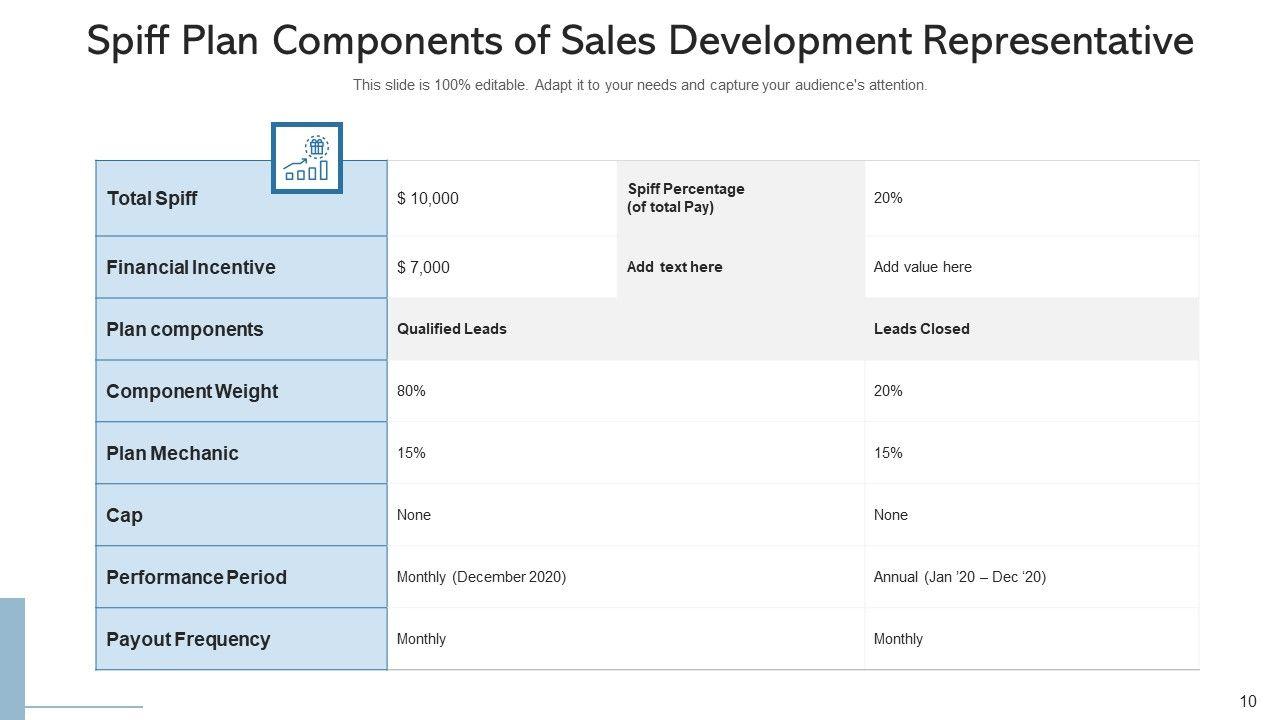Select the Qualified Leads column heading
The width and height of the screenshot is (1280, 720).
coord(452,329)
